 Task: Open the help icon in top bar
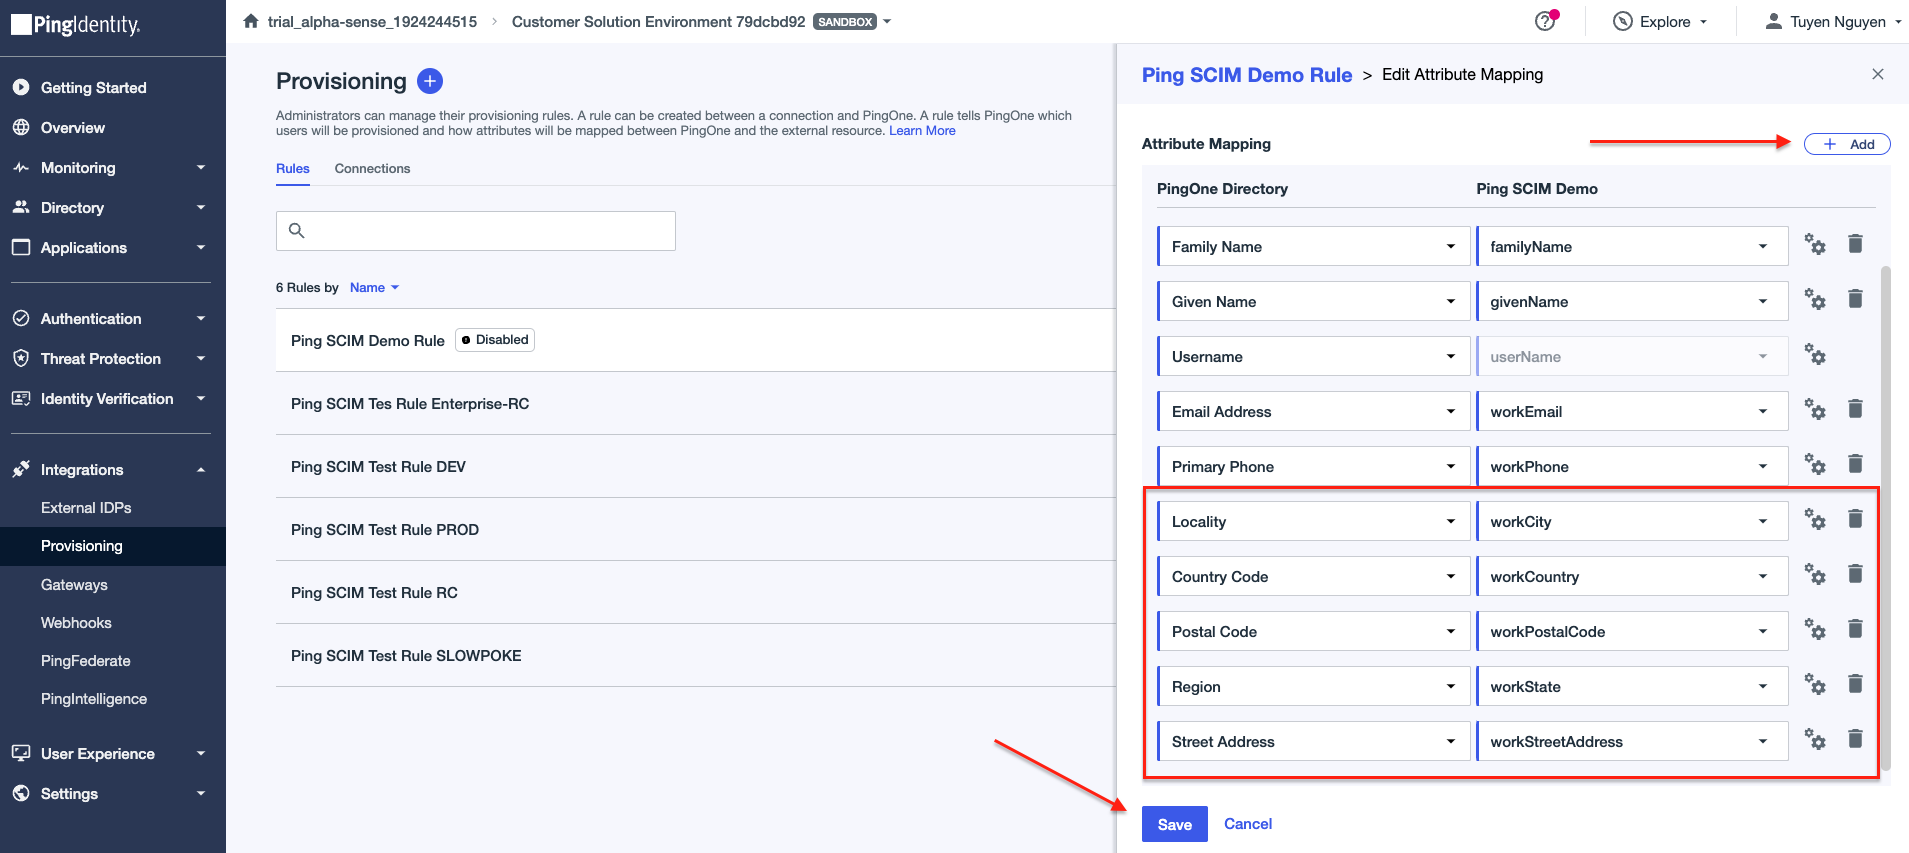[1545, 21]
